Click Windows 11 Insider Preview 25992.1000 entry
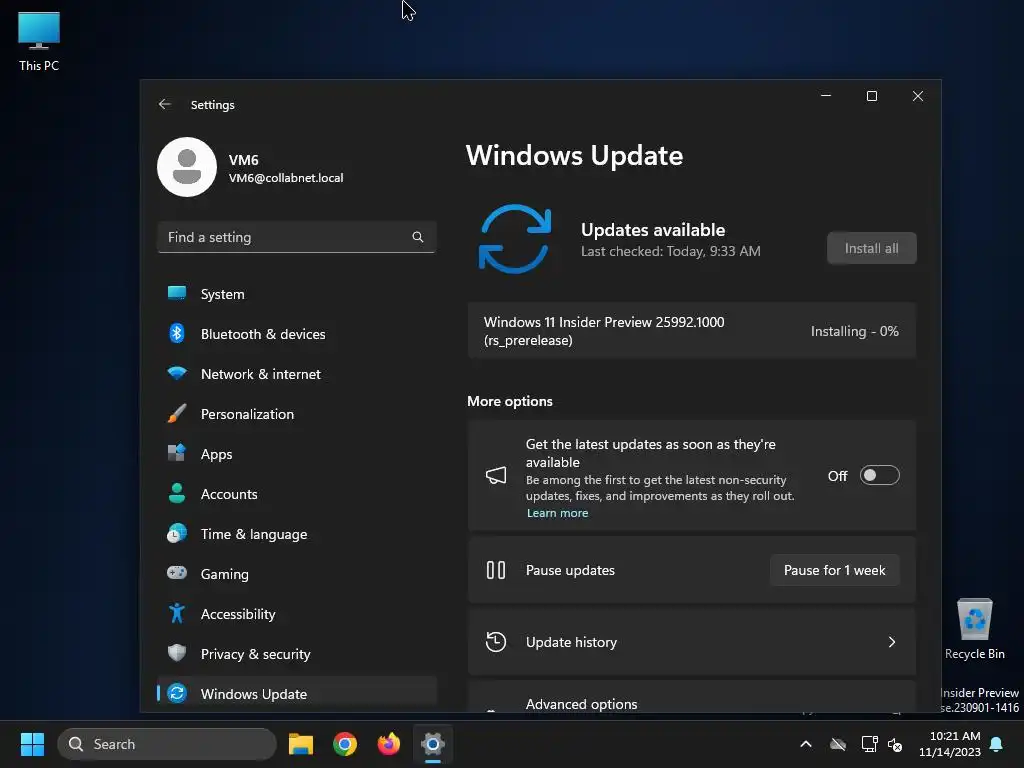The image size is (1024, 768). coord(692,330)
